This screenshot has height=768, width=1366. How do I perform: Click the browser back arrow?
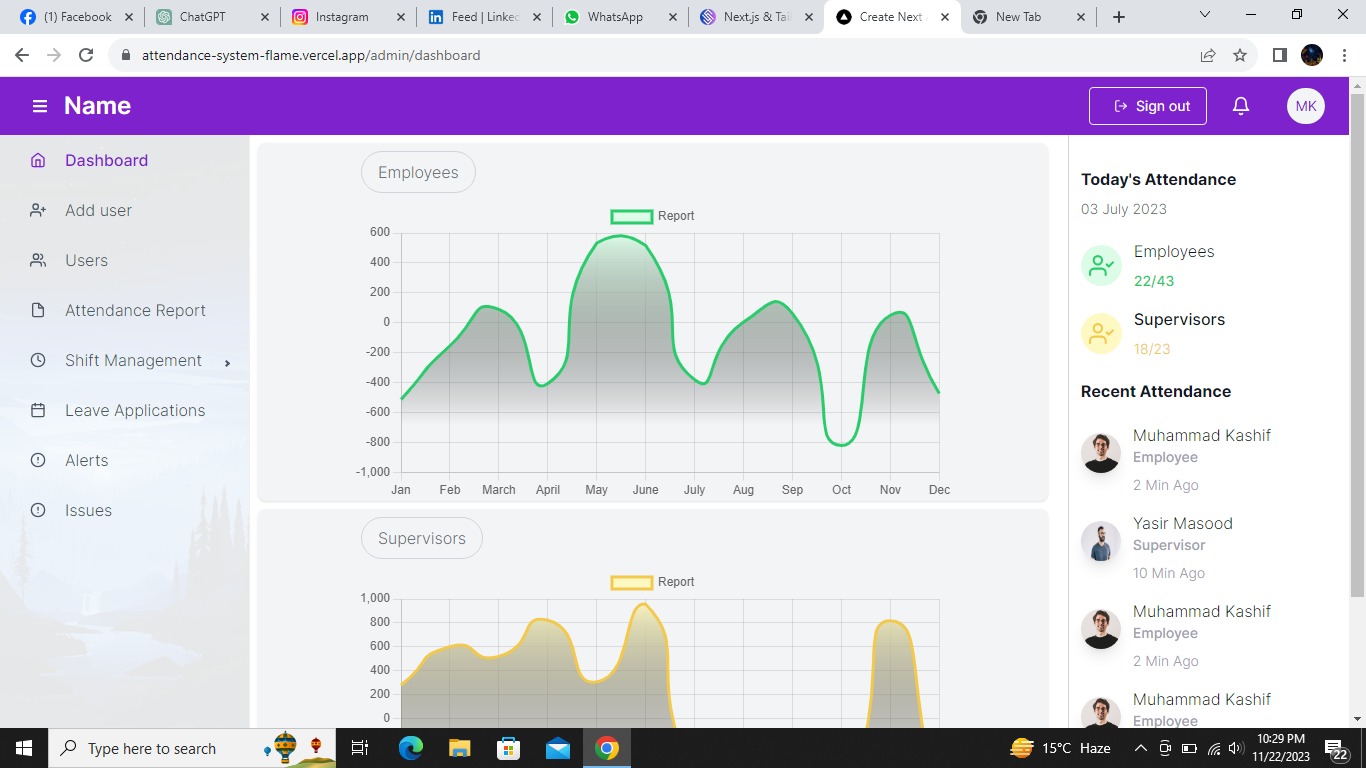[x=22, y=55]
